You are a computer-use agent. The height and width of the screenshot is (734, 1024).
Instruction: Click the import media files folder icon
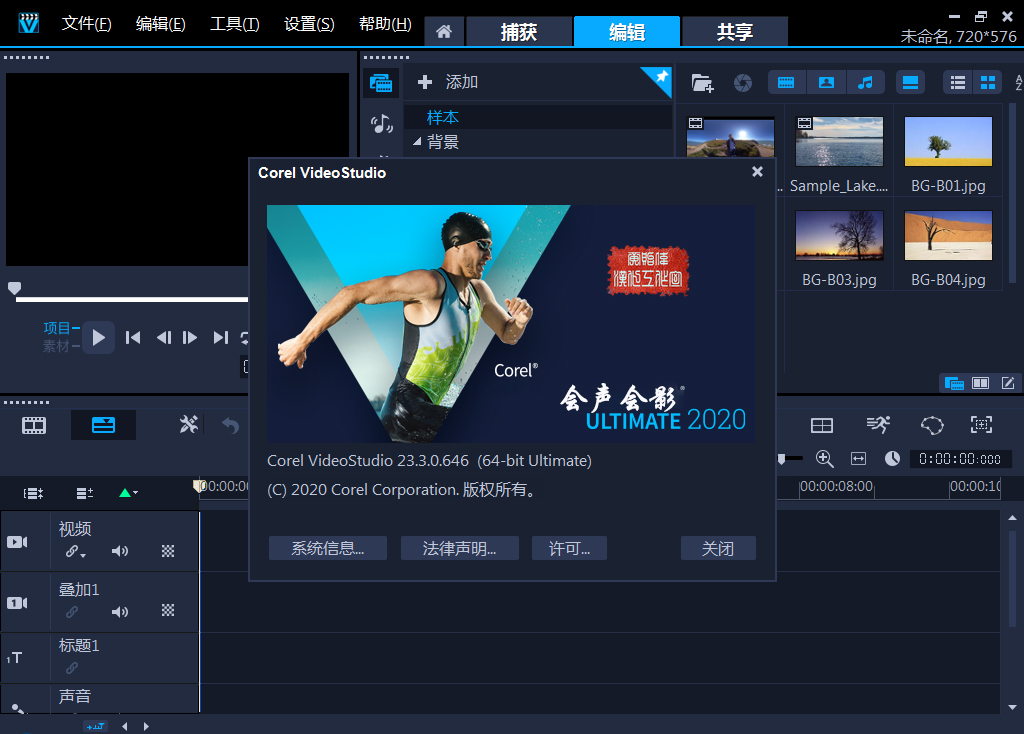(x=702, y=83)
